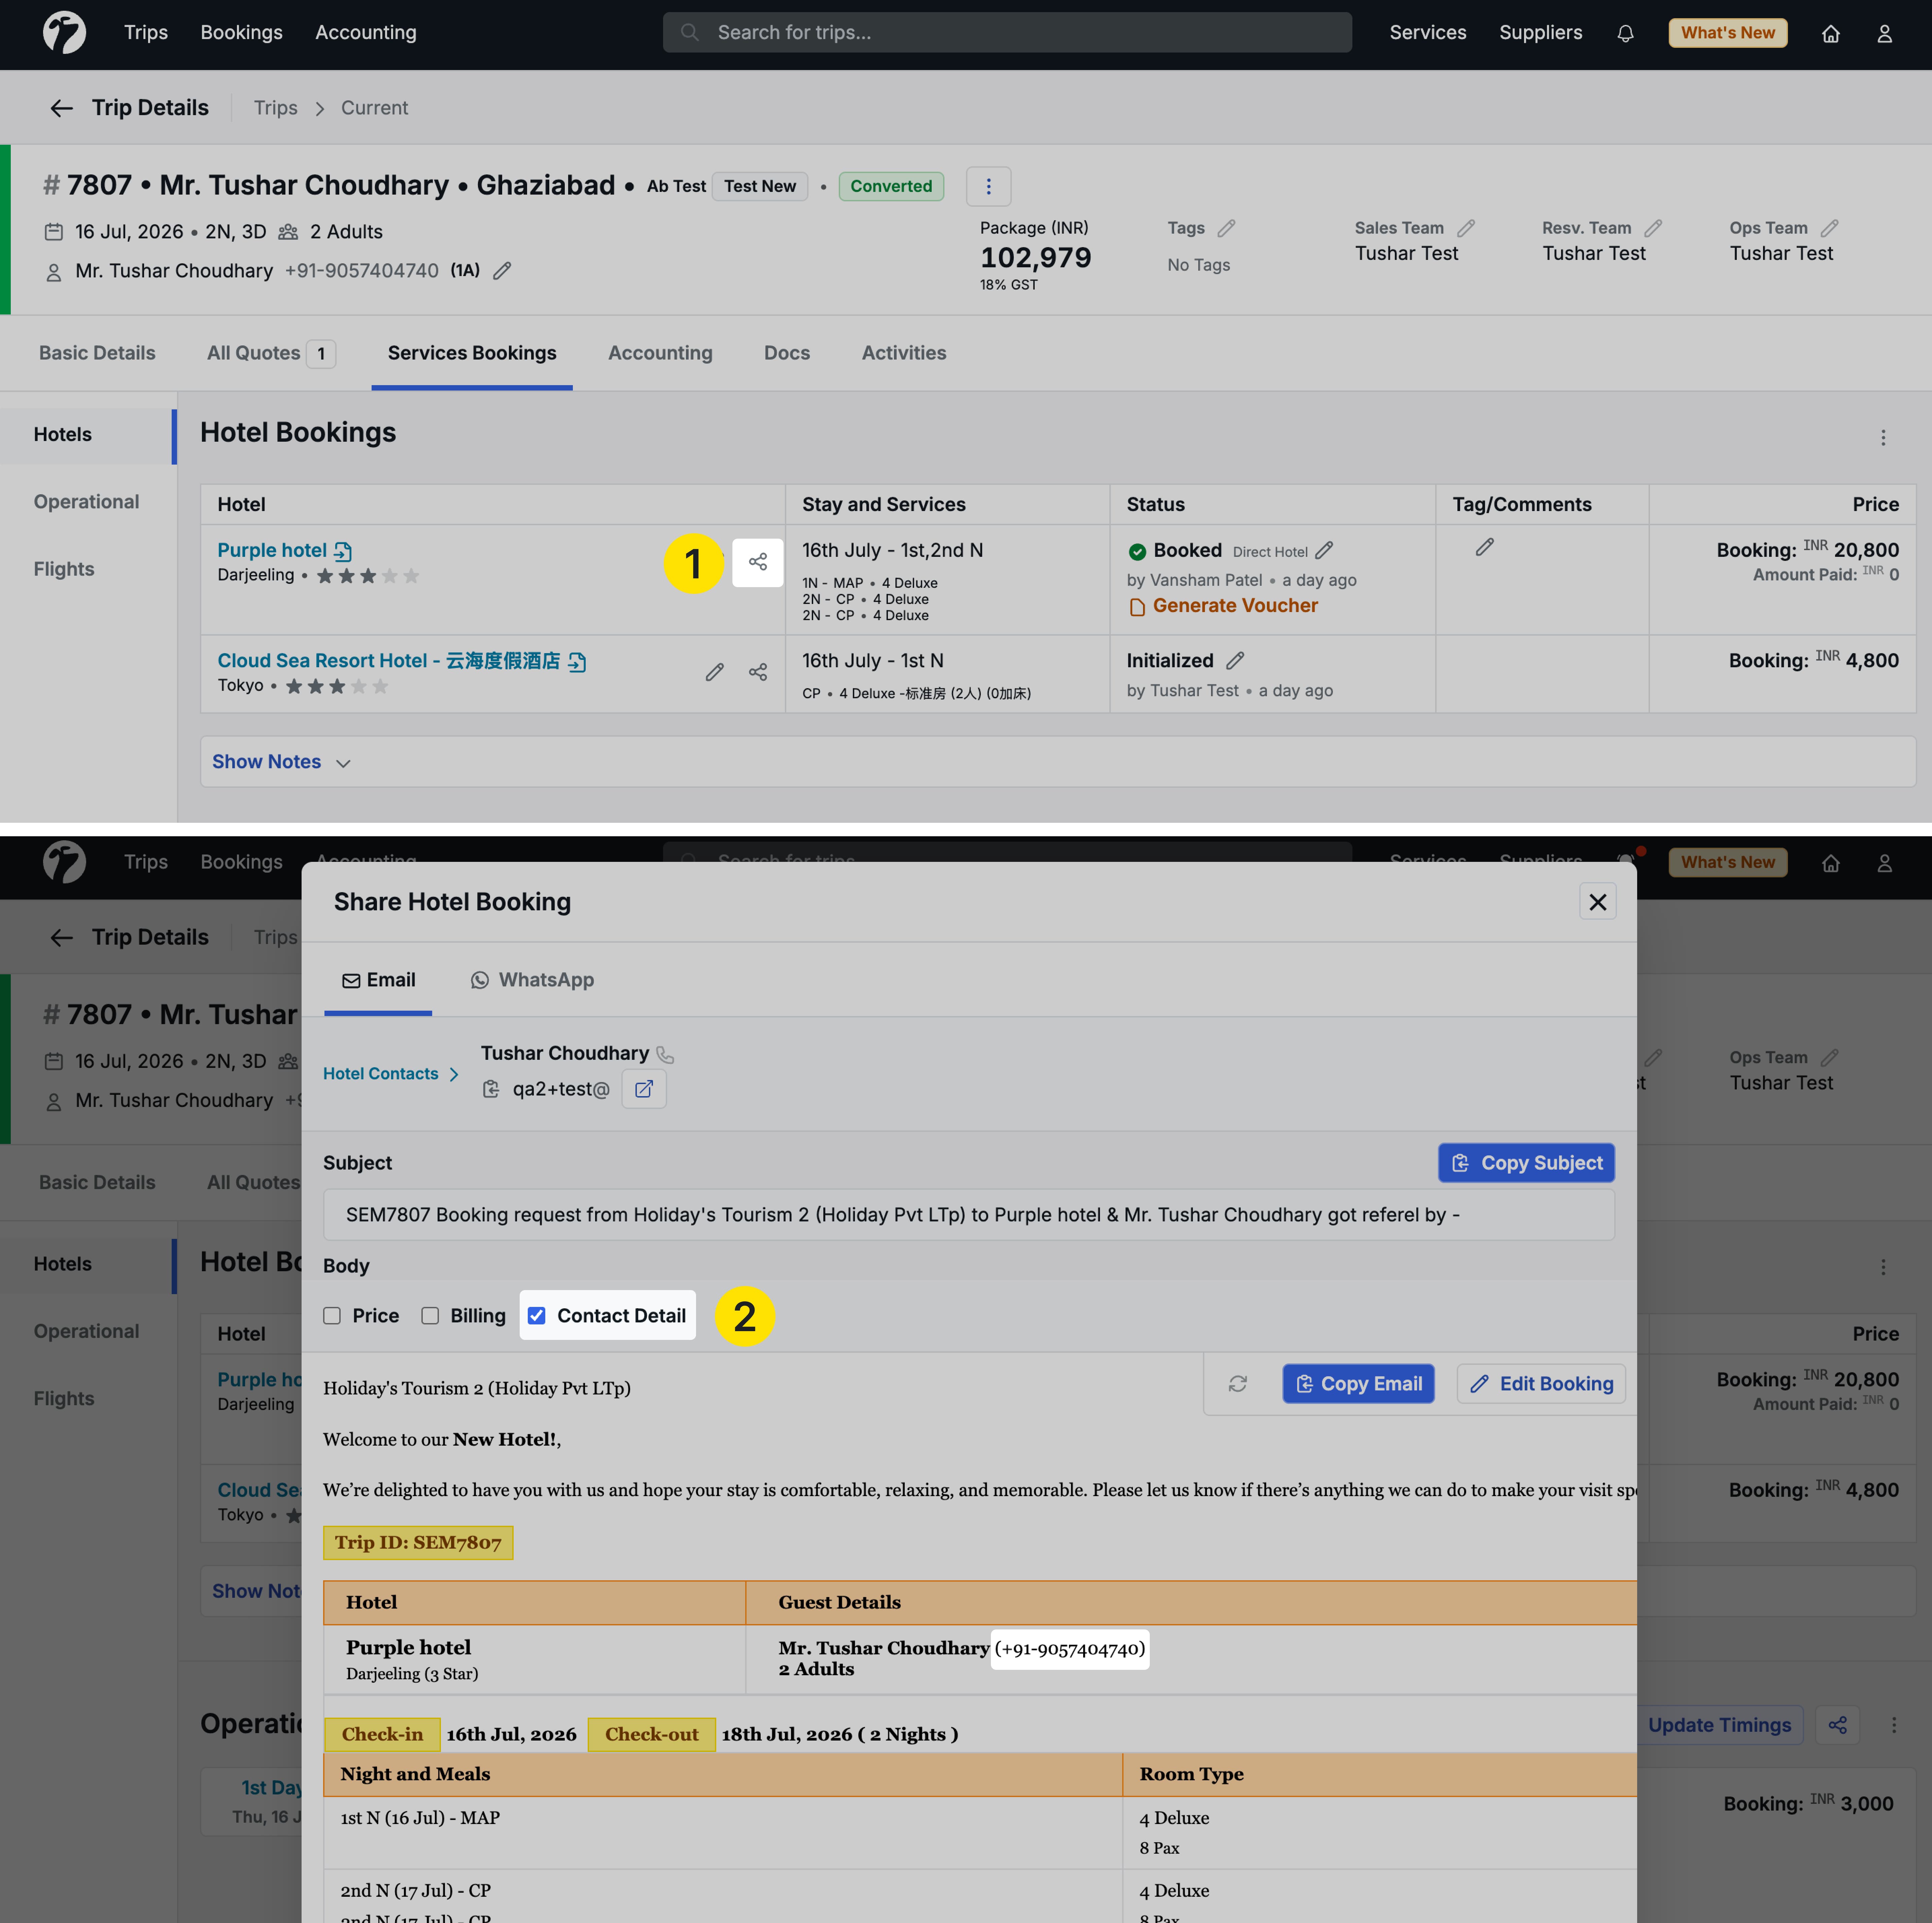Open the Accounting tab next to Services Bookings
This screenshot has height=1923, width=1932.
point(660,353)
